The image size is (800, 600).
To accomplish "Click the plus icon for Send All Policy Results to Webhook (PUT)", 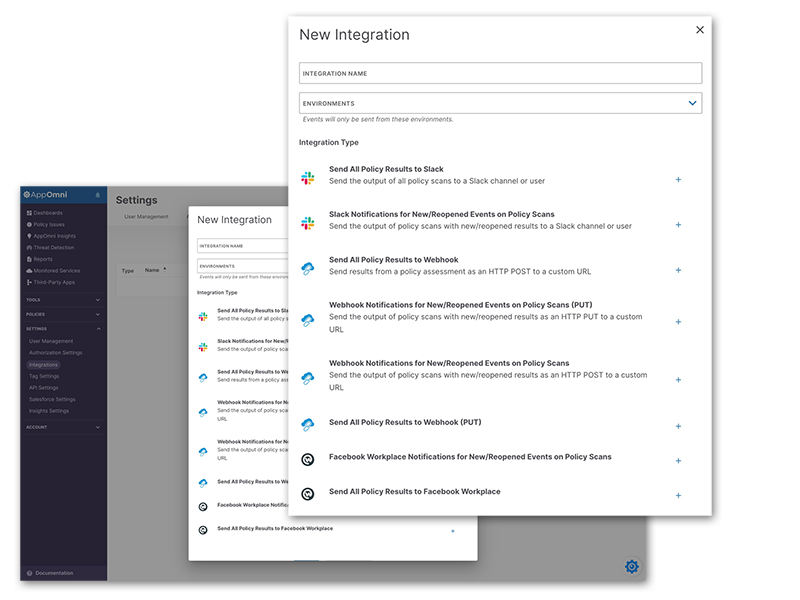I will click(x=678, y=427).
